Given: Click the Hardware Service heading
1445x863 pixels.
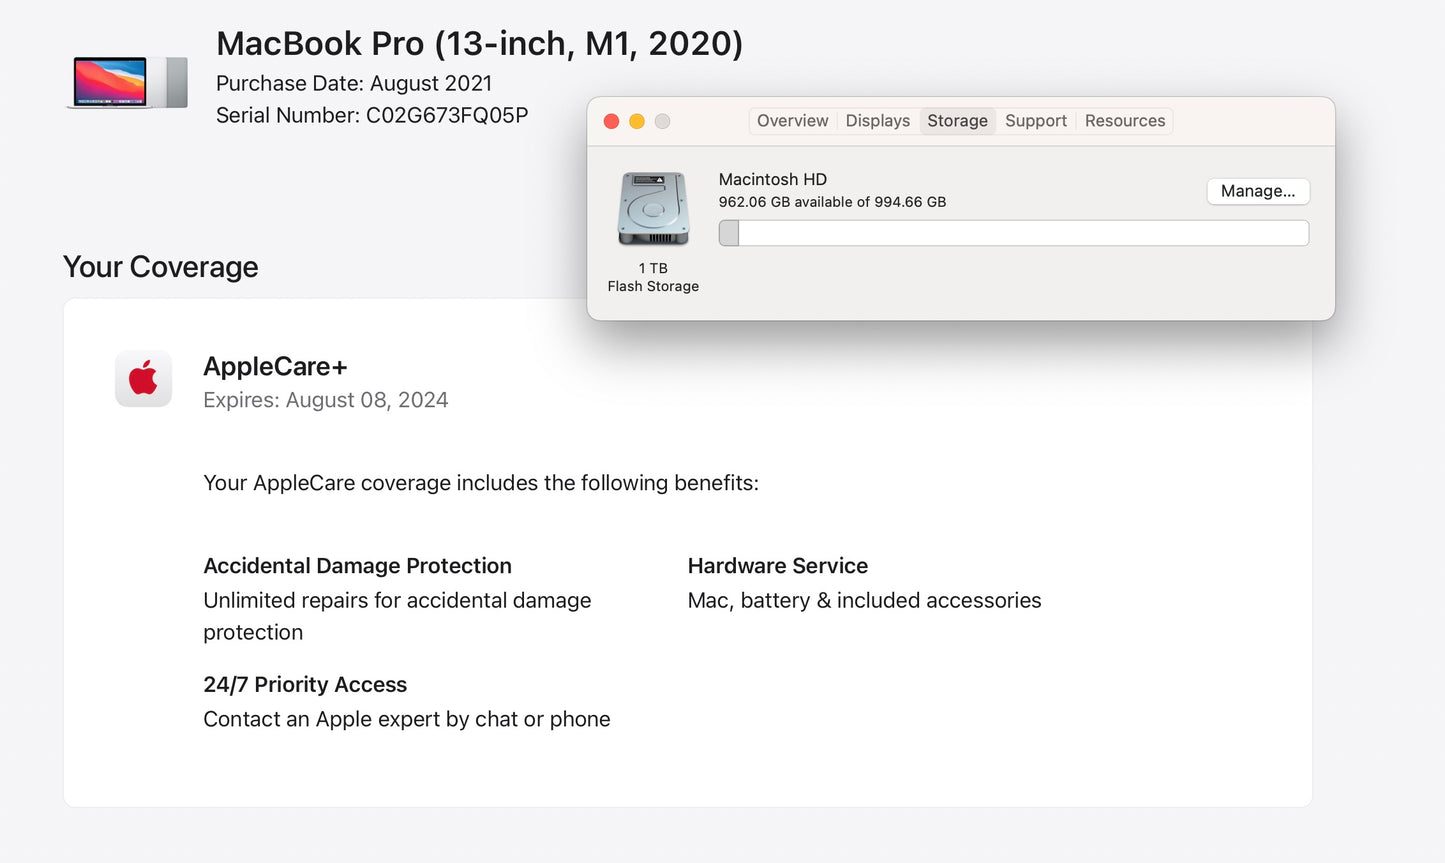Looking at the screenshot, I should pyautogui.click(x=777, y=565).
